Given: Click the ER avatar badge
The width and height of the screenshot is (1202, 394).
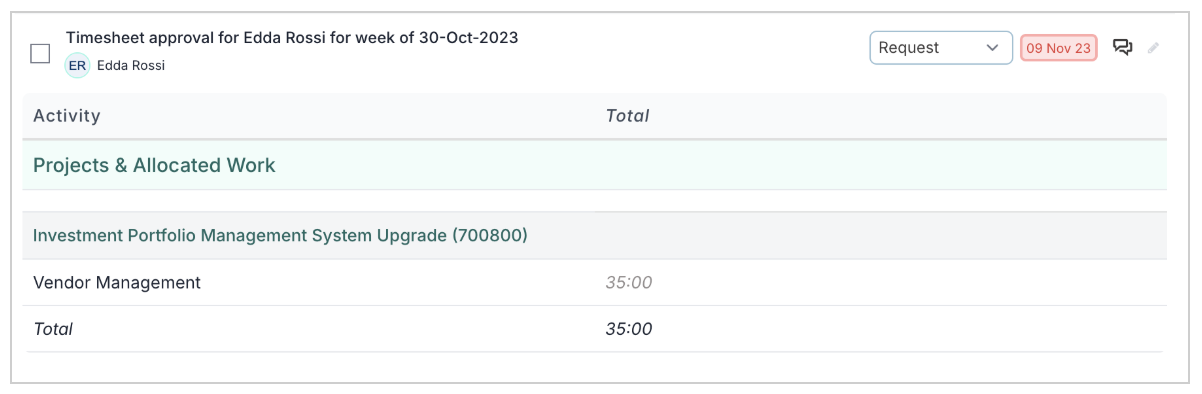Looking at the screenshot, I should point(77,65).
